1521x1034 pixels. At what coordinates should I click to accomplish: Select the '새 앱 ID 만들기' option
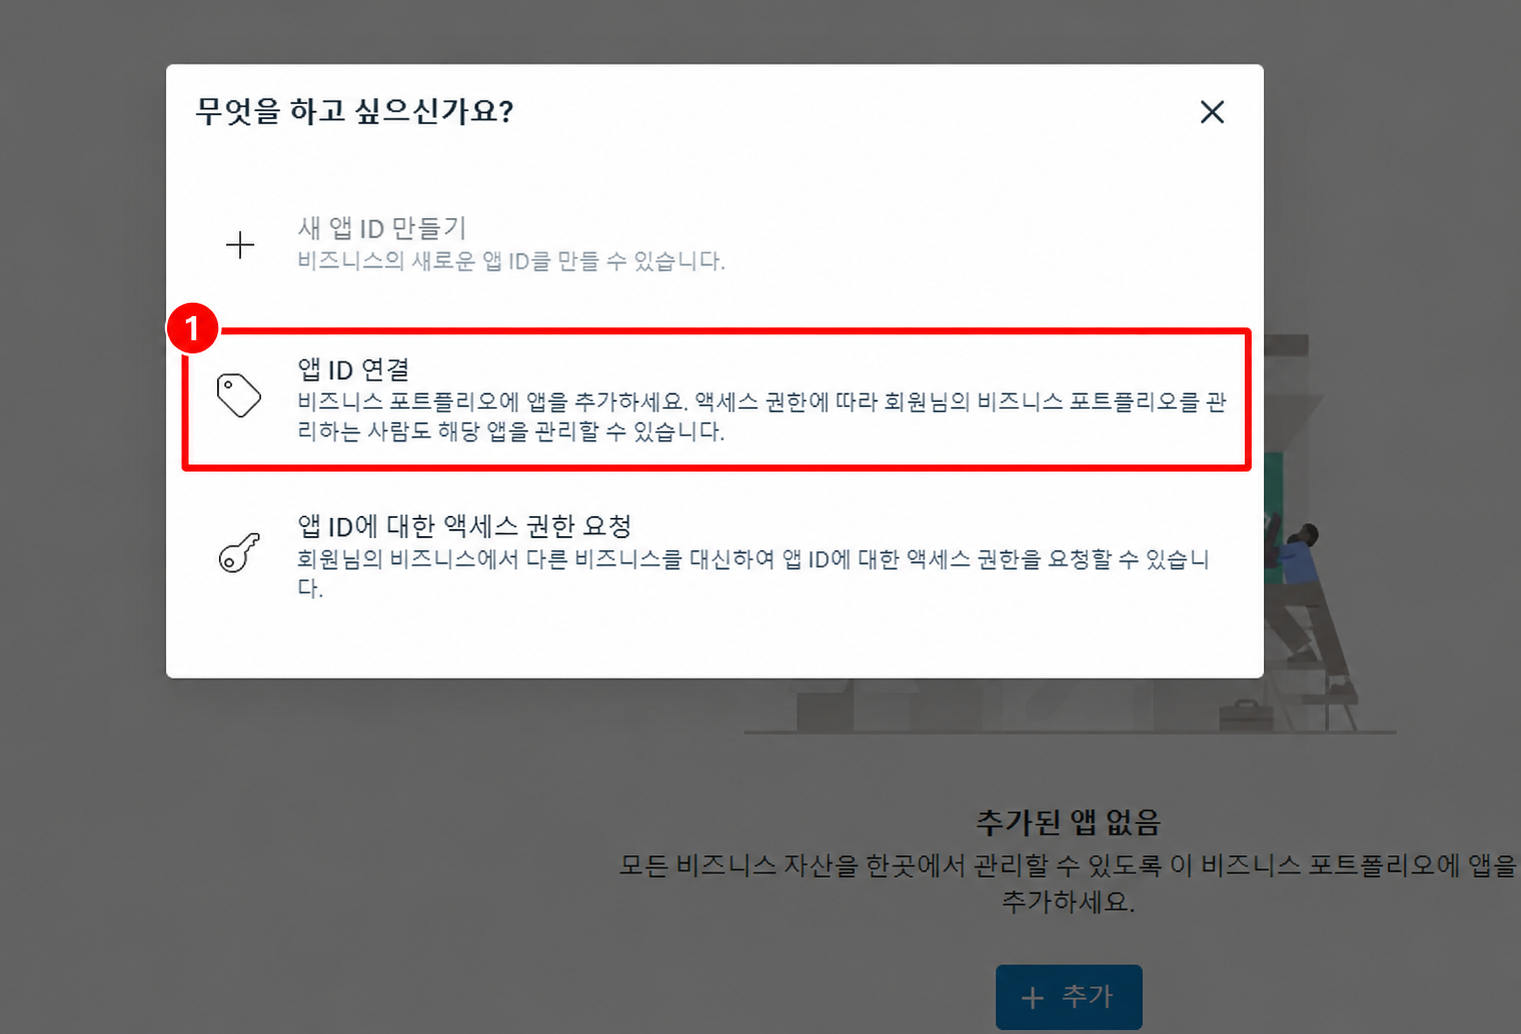tap(382, 228)
